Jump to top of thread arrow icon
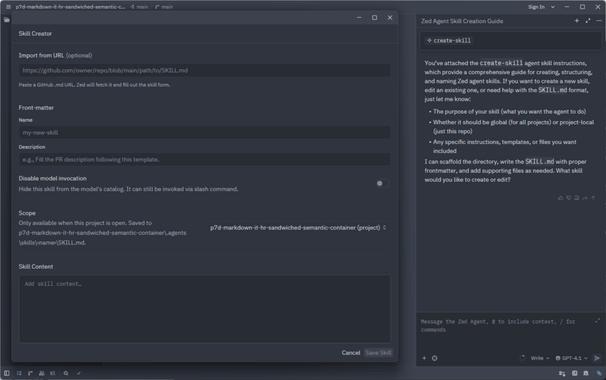The height and width of the screenshot is (380, 606). [593, 198]
